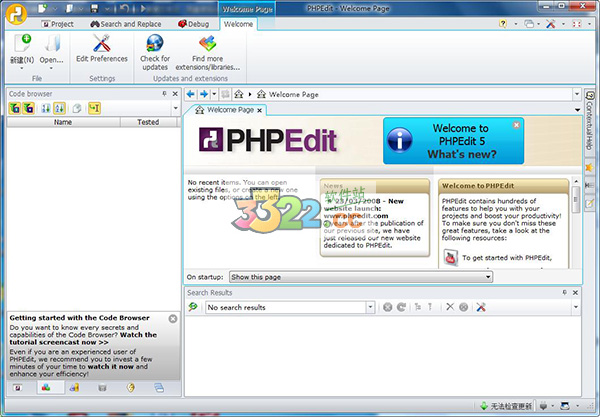Toggle the second green filter in Code browser
This screenshot has height=417, width=600.
(28, 108)
